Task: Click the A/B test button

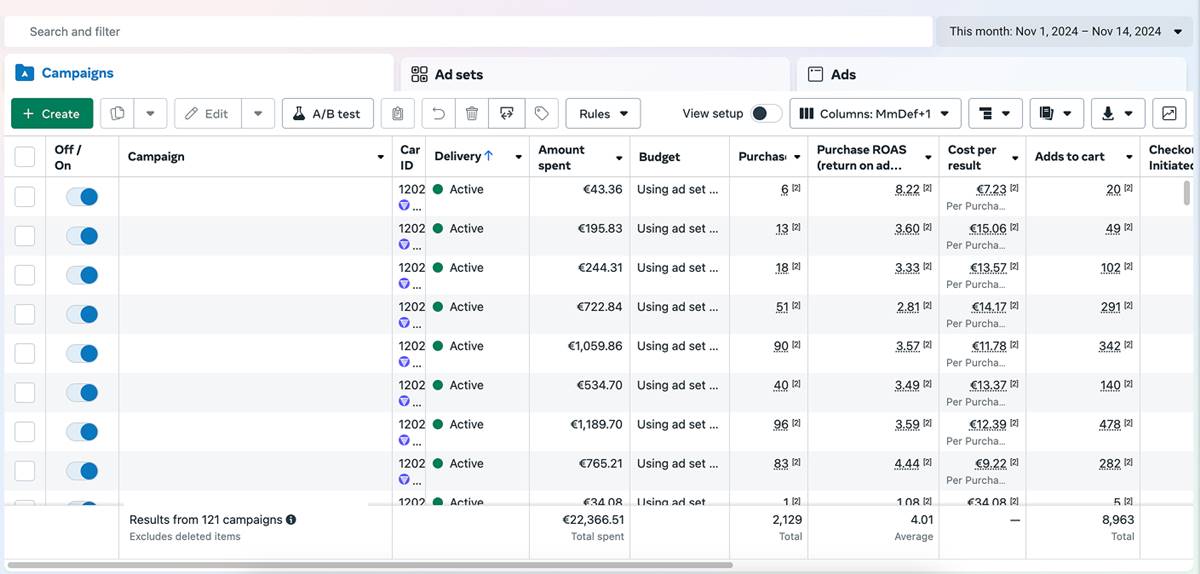Action: [x=327, y=114]
